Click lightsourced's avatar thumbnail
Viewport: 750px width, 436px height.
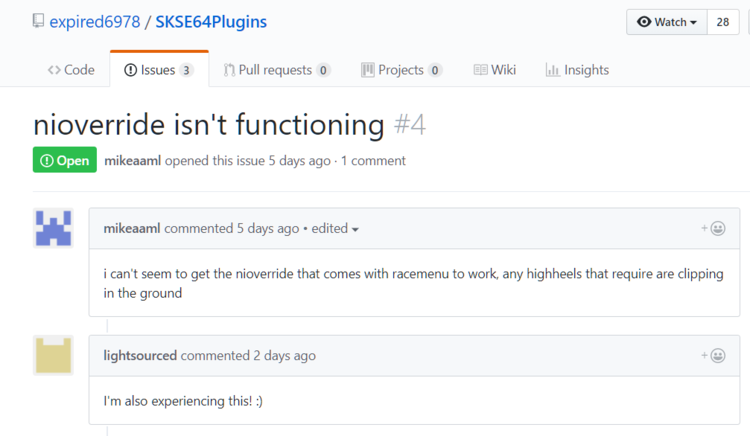click(x=53, y=355)
